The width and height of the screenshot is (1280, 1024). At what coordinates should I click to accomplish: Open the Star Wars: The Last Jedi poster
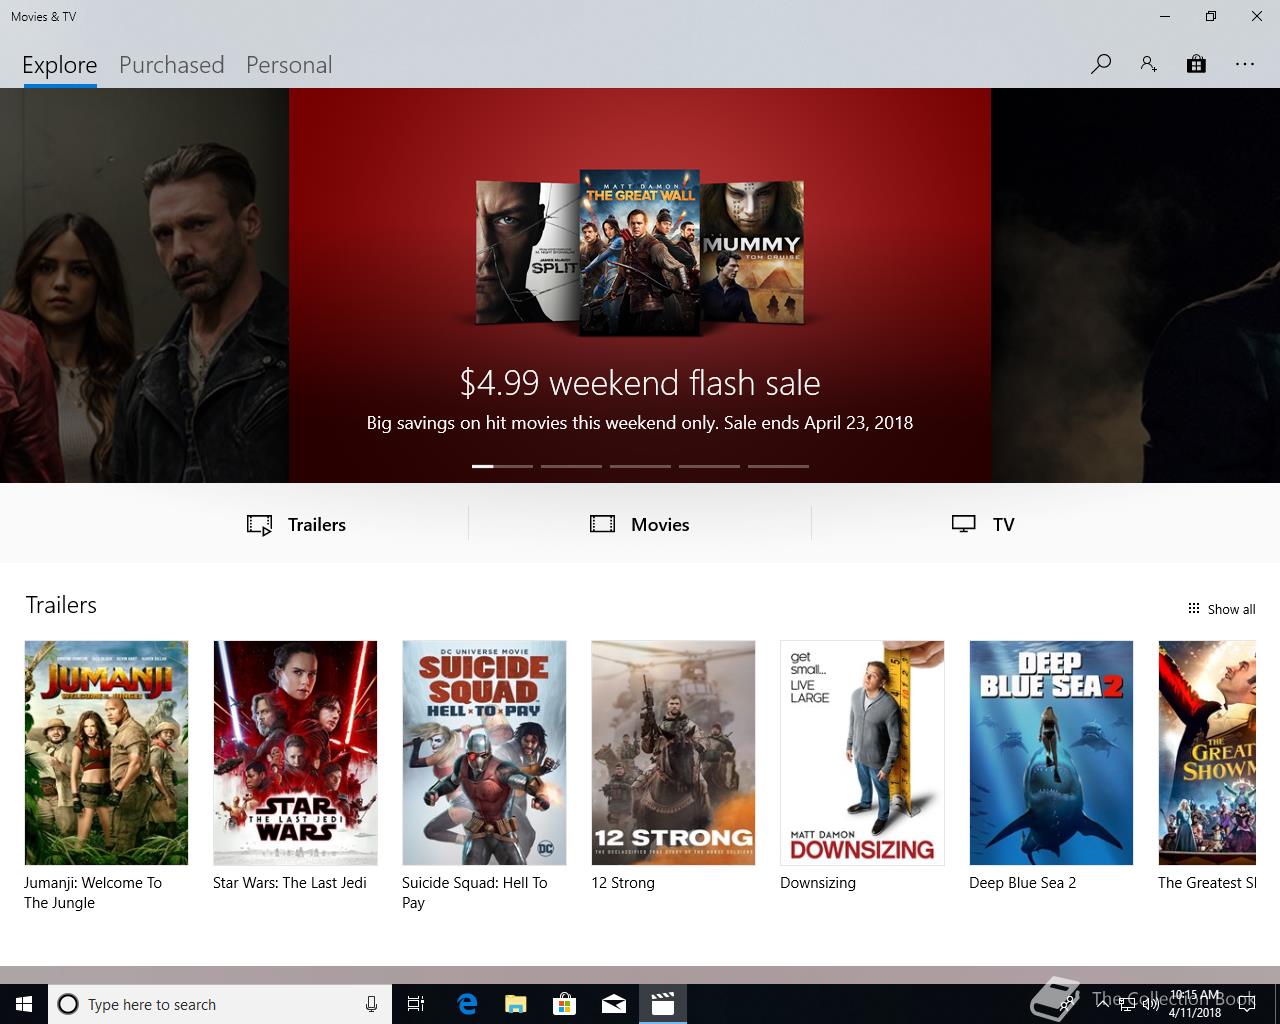(x=295, y=753)
